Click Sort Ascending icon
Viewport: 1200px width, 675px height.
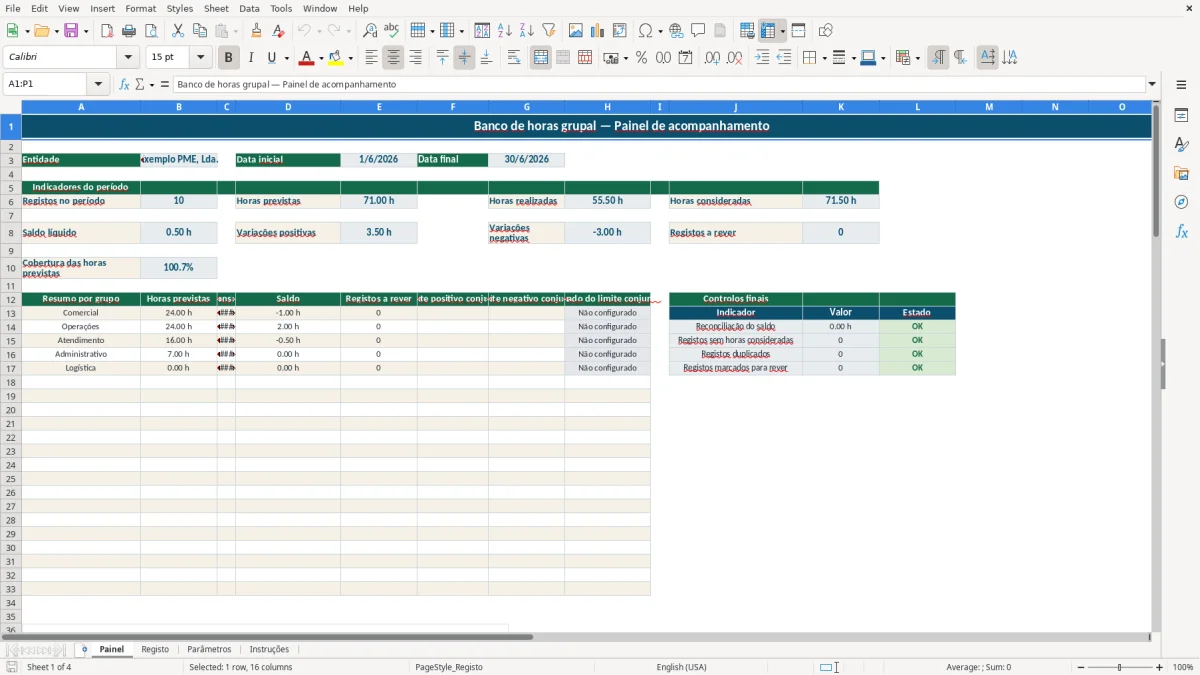click(504, 31)
